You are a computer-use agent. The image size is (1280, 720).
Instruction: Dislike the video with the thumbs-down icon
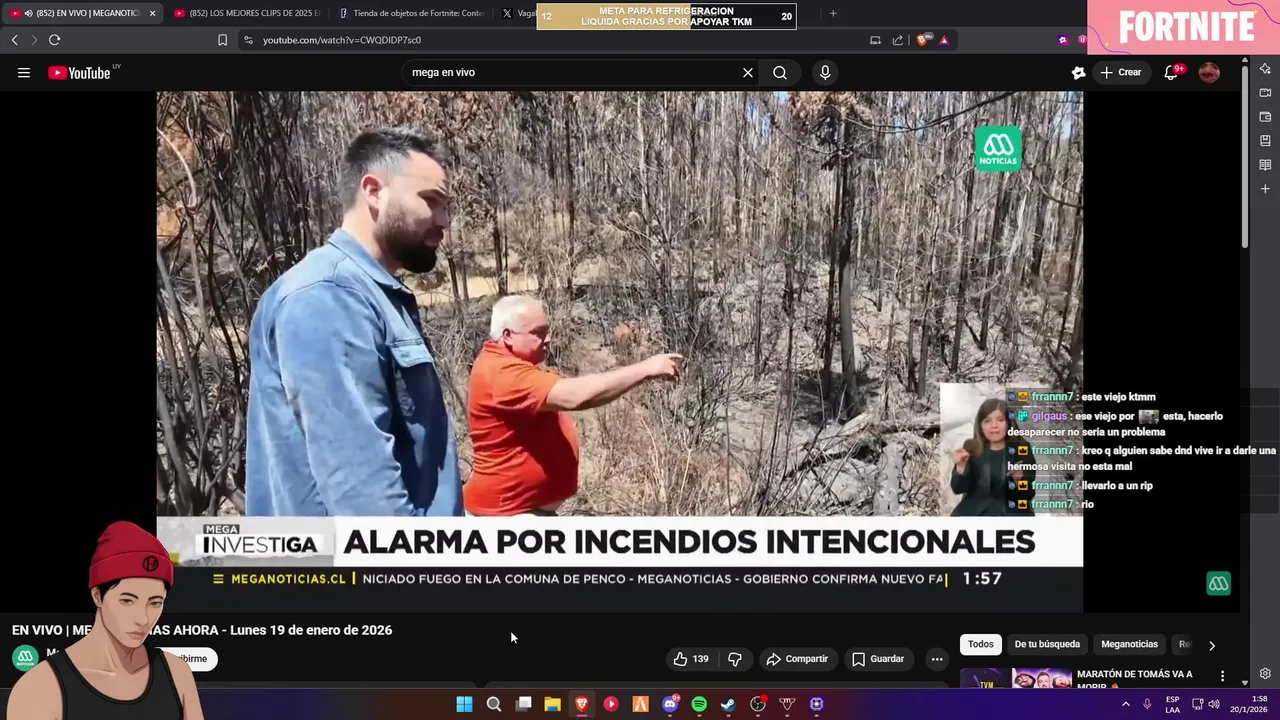click(735, 659)
